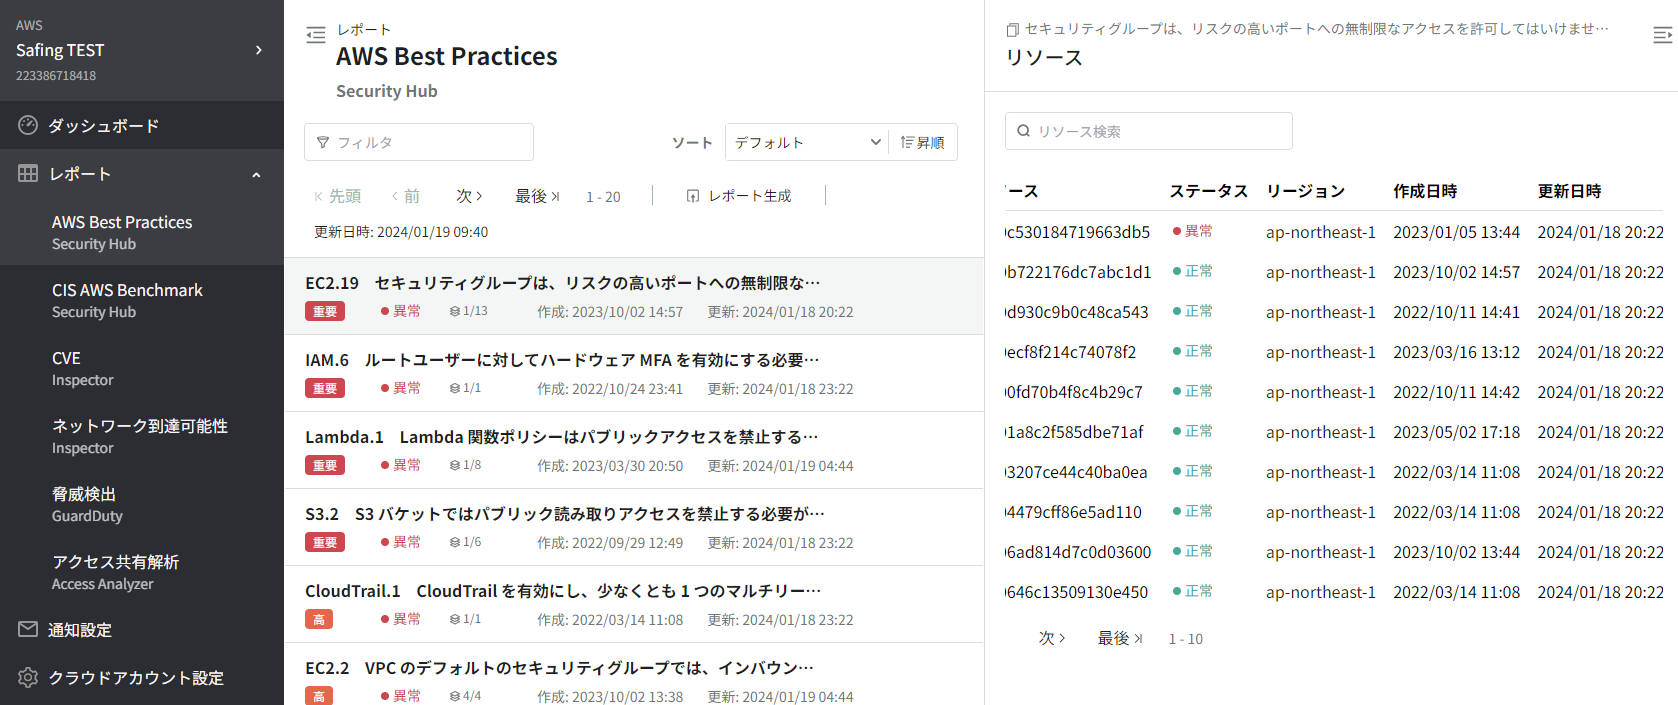Open S3.2 bucket public read finding
1678x705 pixels.
(x=634, y=527)
